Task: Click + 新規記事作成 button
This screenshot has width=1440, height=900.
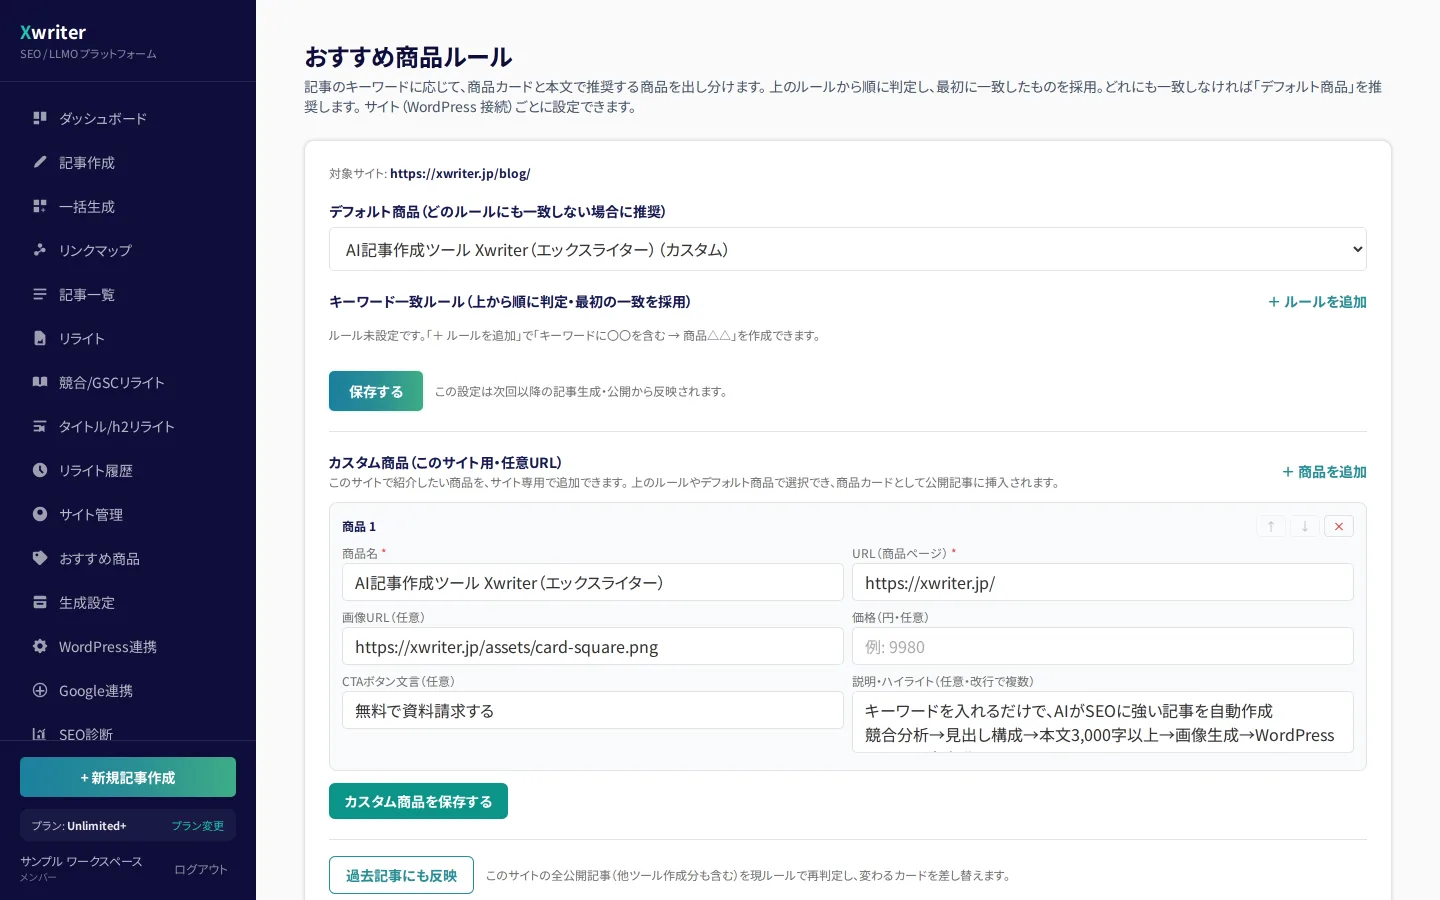Action: tap(128, 777)
